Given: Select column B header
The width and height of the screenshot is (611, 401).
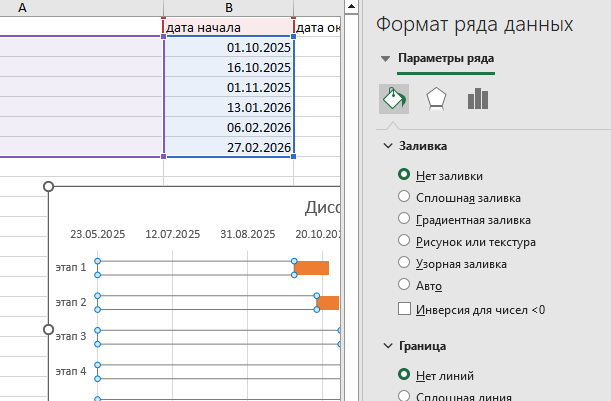Looking at the screenshot, I should (x=229, y=7).
